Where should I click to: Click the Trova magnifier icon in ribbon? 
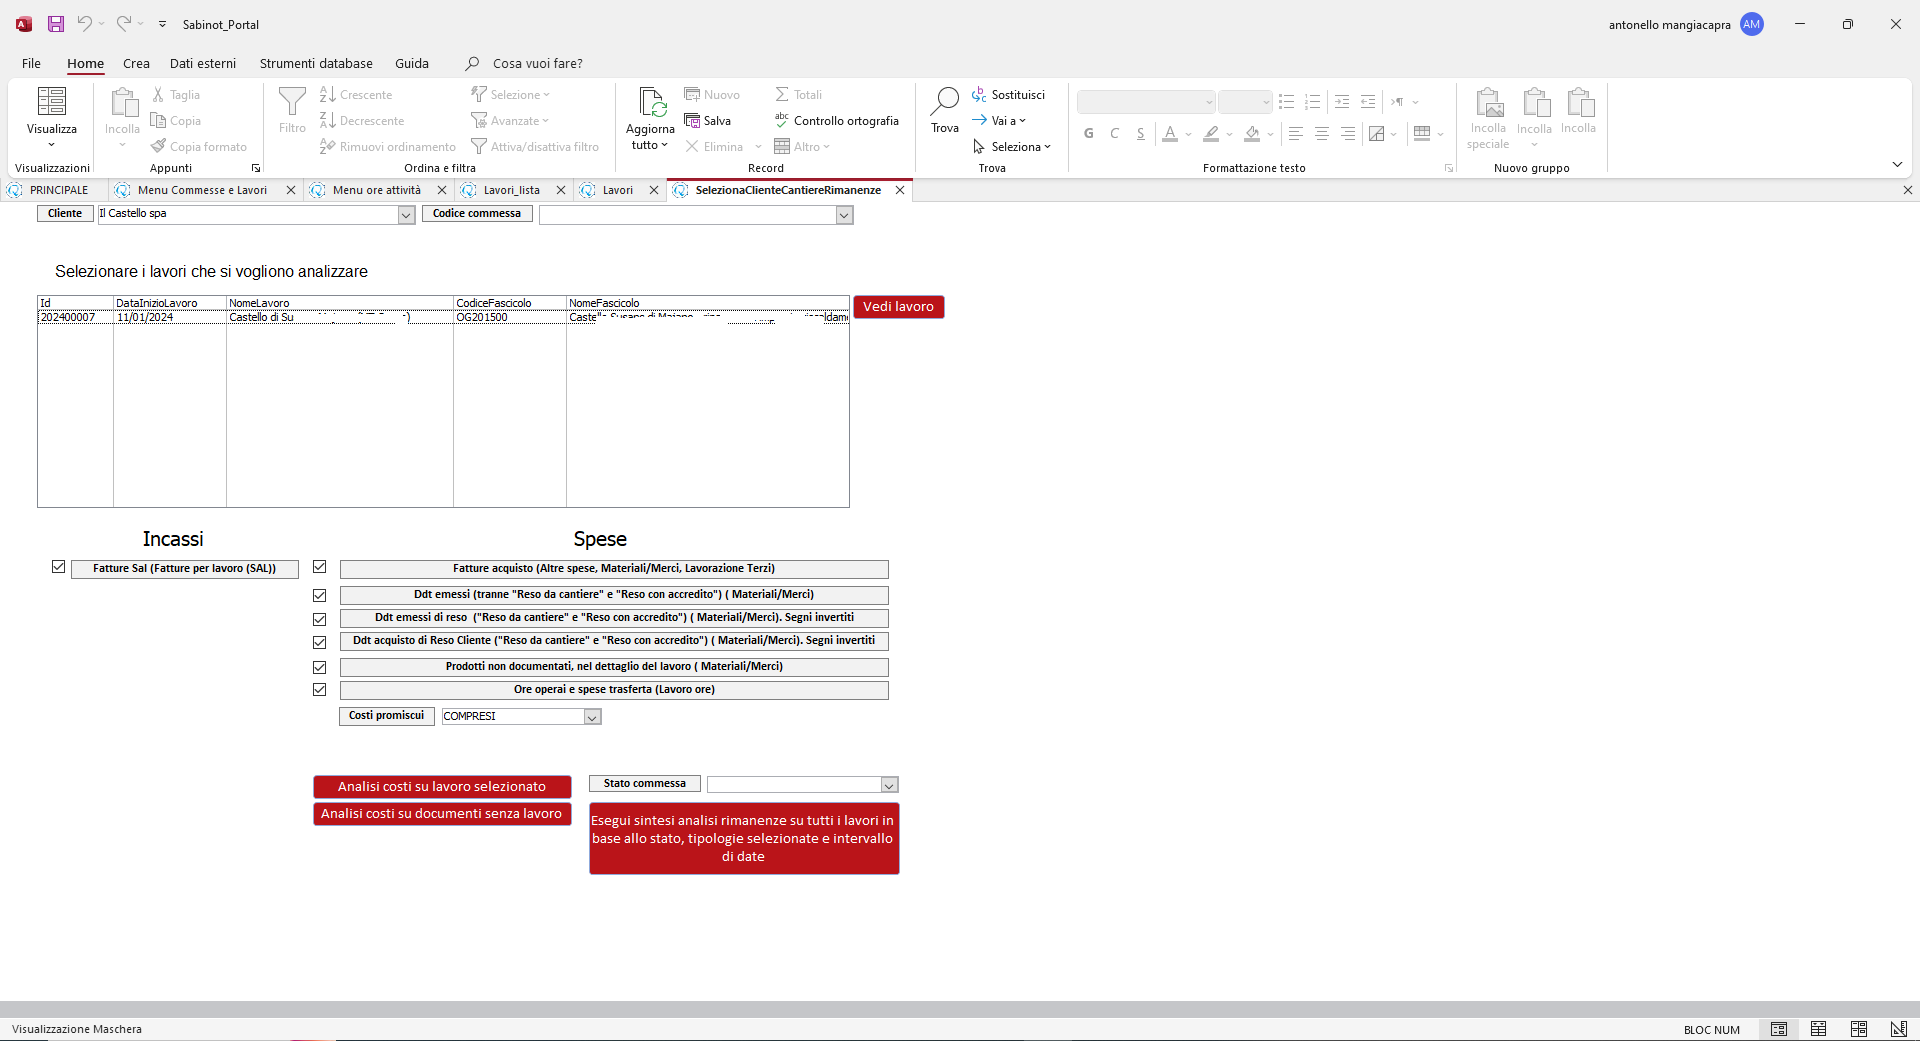tap(944, 101)
